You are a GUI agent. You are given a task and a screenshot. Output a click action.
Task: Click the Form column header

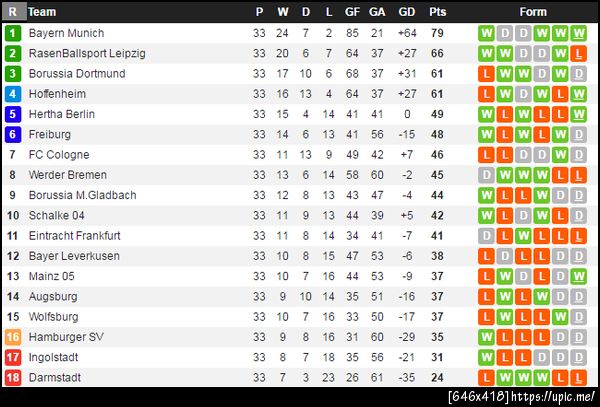click(533, 12)
